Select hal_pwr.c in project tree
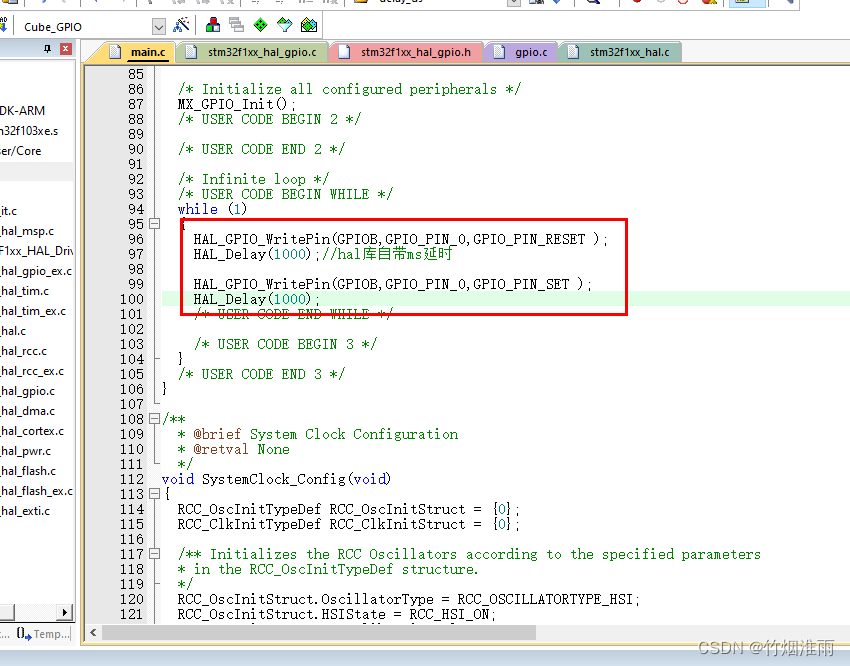850x666 pixels. (26, 451)
